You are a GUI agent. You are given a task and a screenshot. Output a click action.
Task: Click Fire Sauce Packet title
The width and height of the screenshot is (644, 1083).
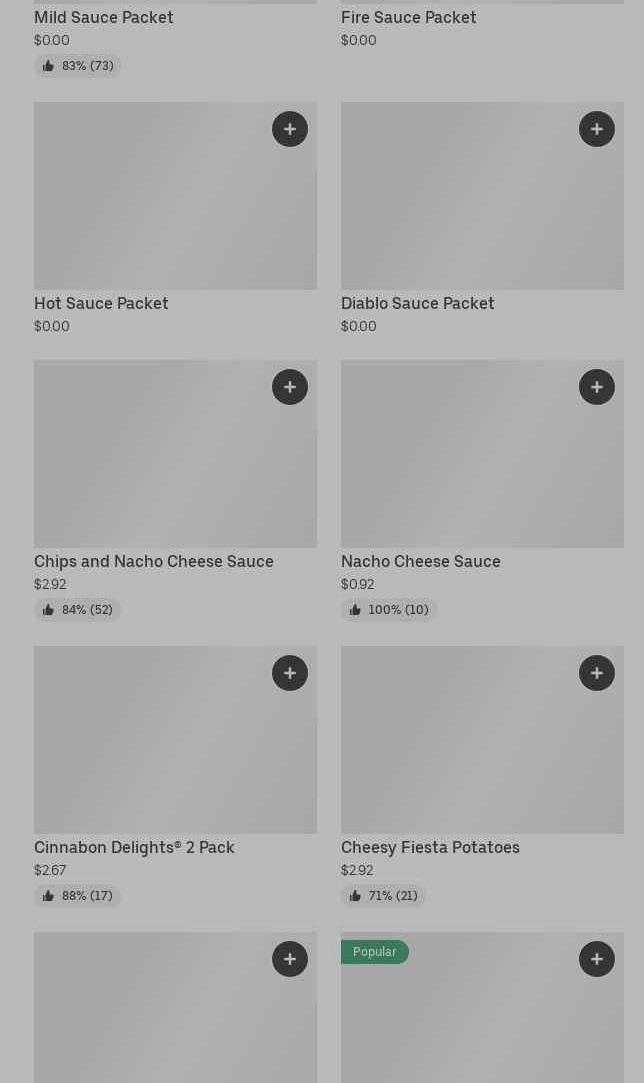pos(408,18)
